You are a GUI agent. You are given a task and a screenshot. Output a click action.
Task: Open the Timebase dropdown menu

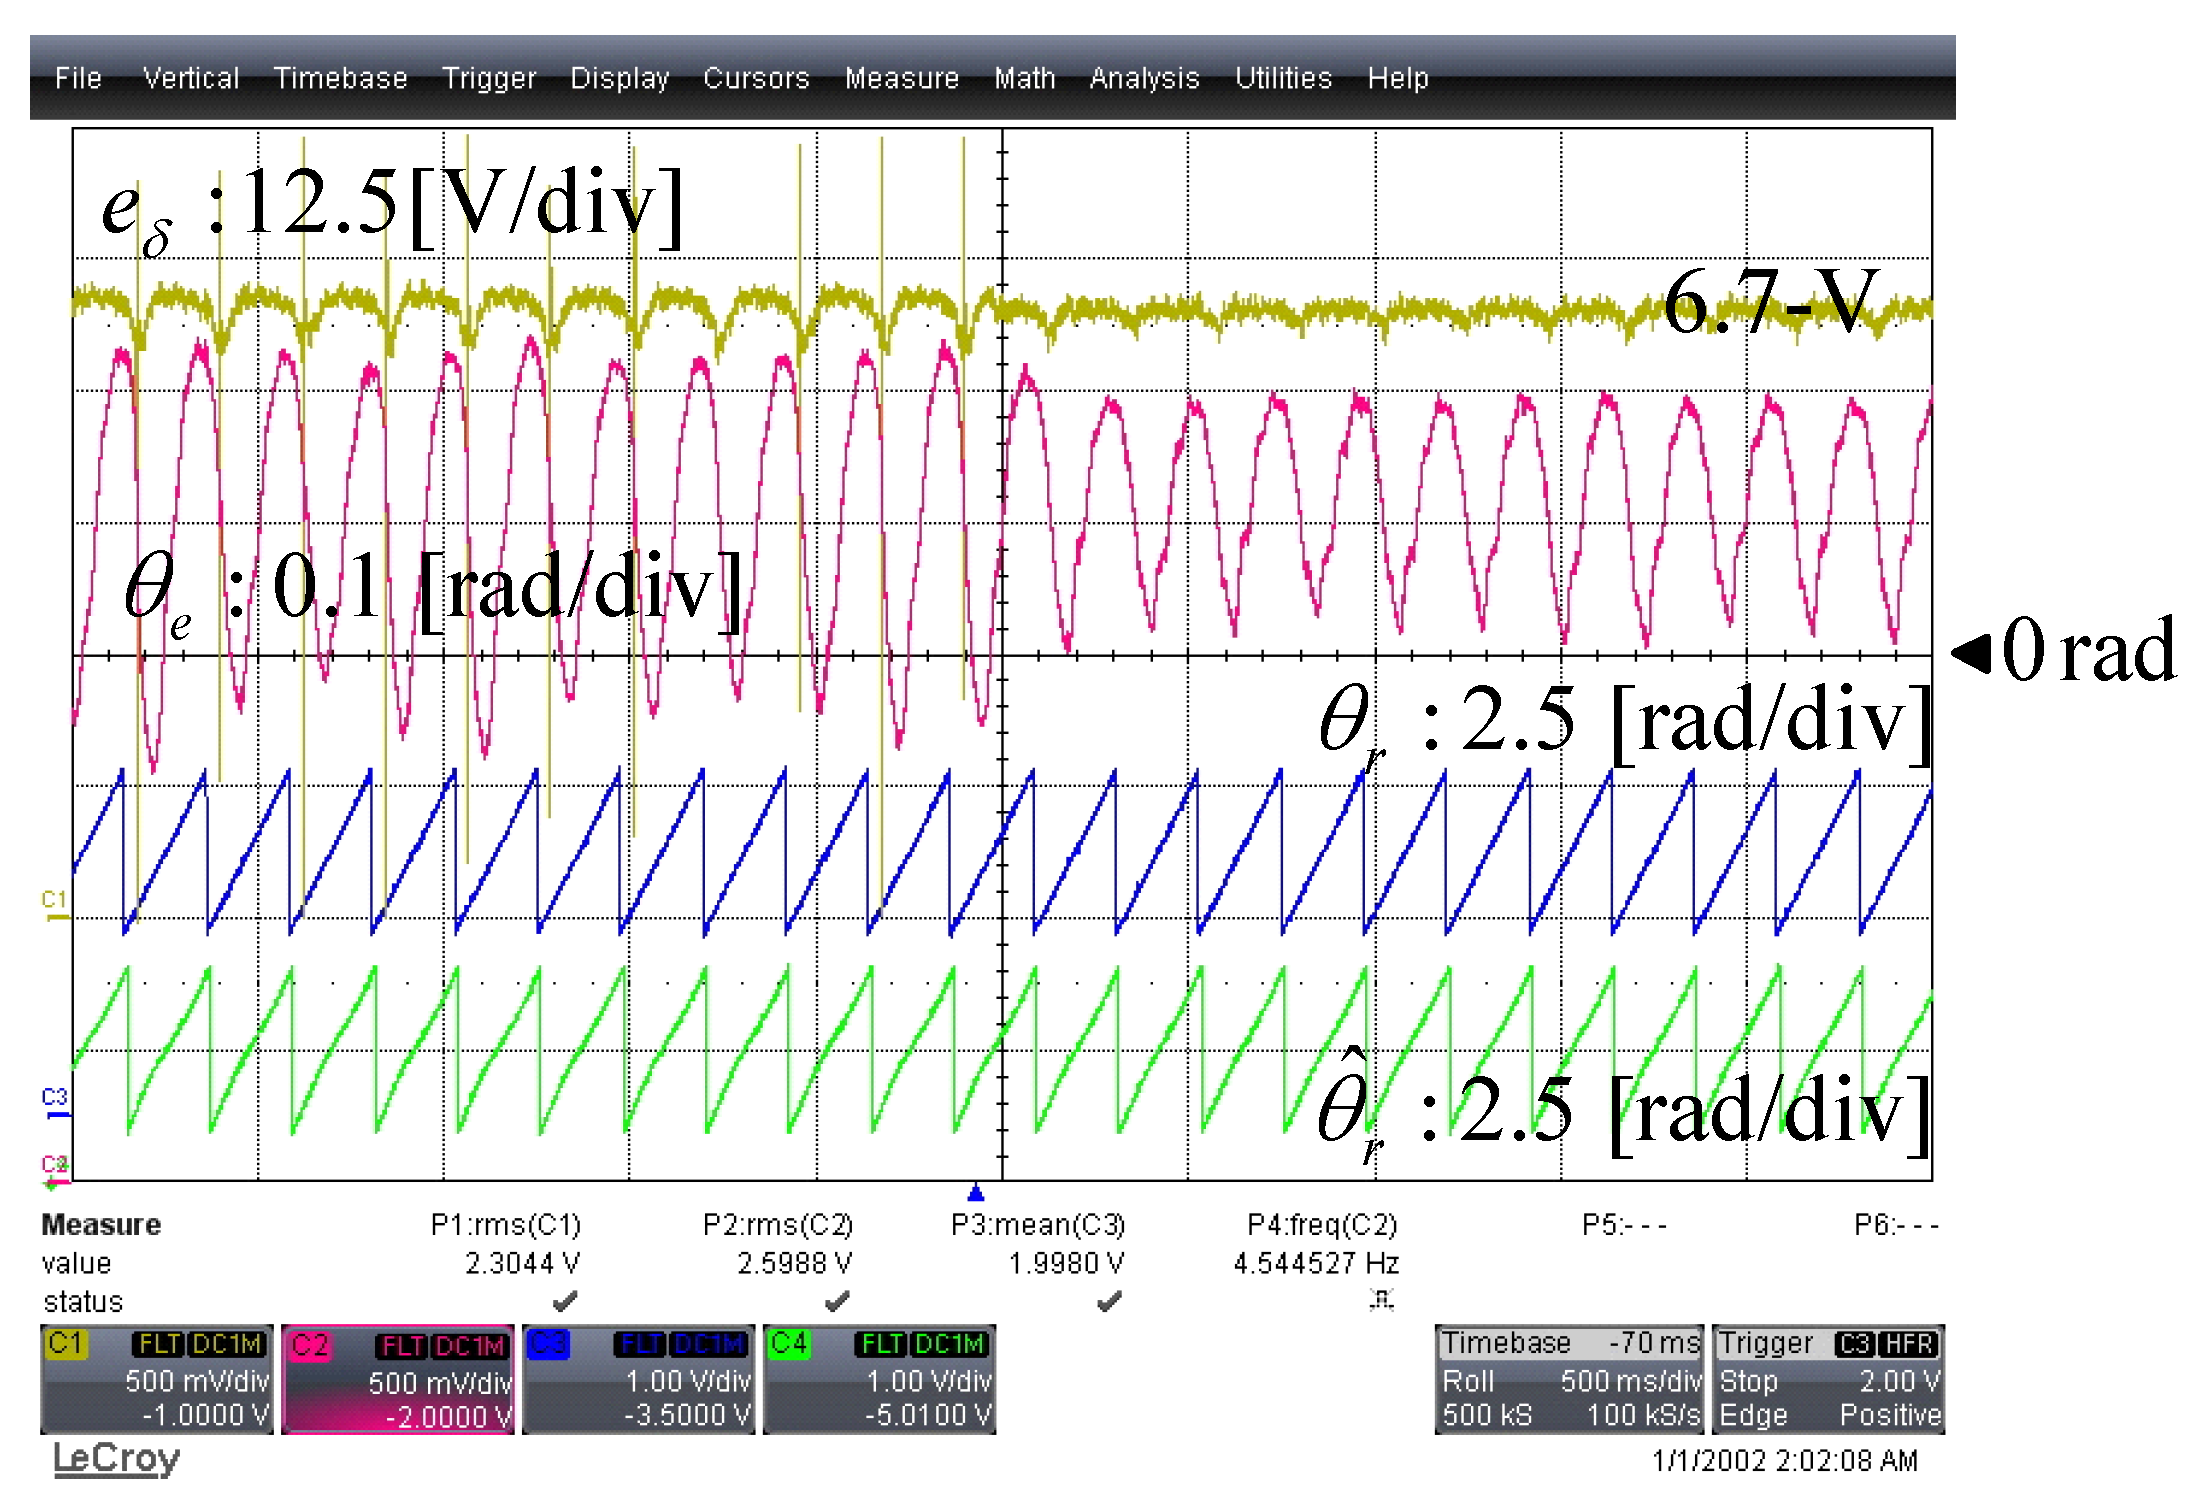(340, 78)
